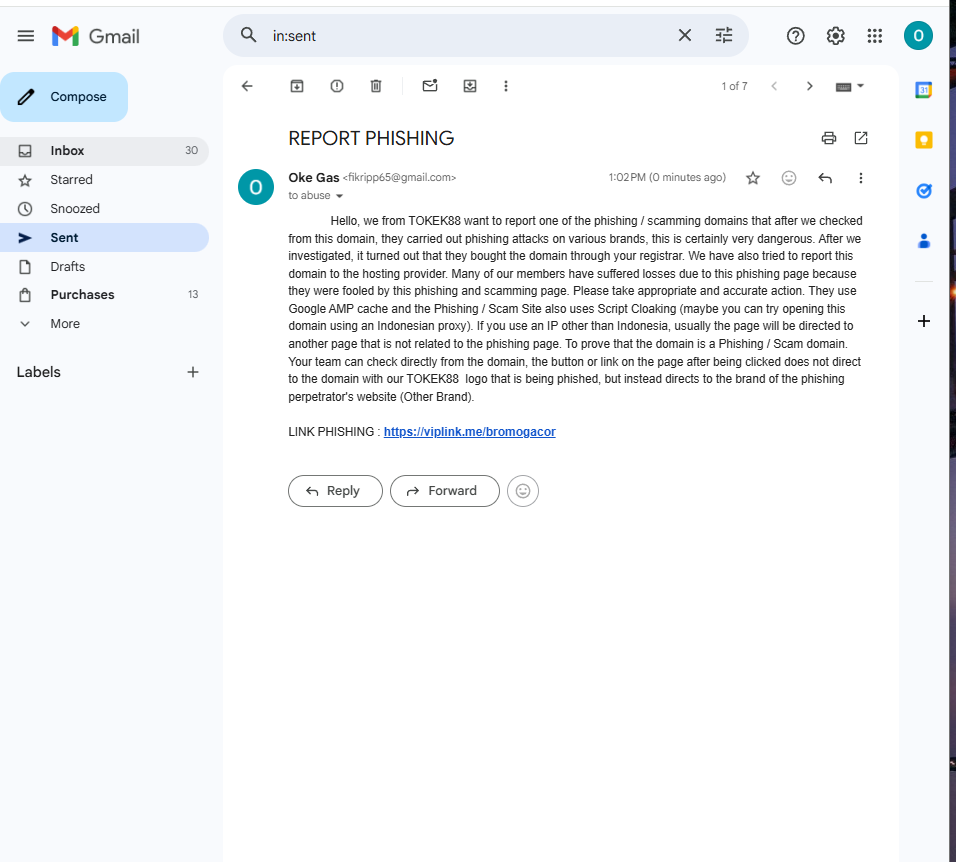The width and height of the screenshot is (956, 862).
Task: Add emoji reaction in message header
Action: tap(789, 178)
